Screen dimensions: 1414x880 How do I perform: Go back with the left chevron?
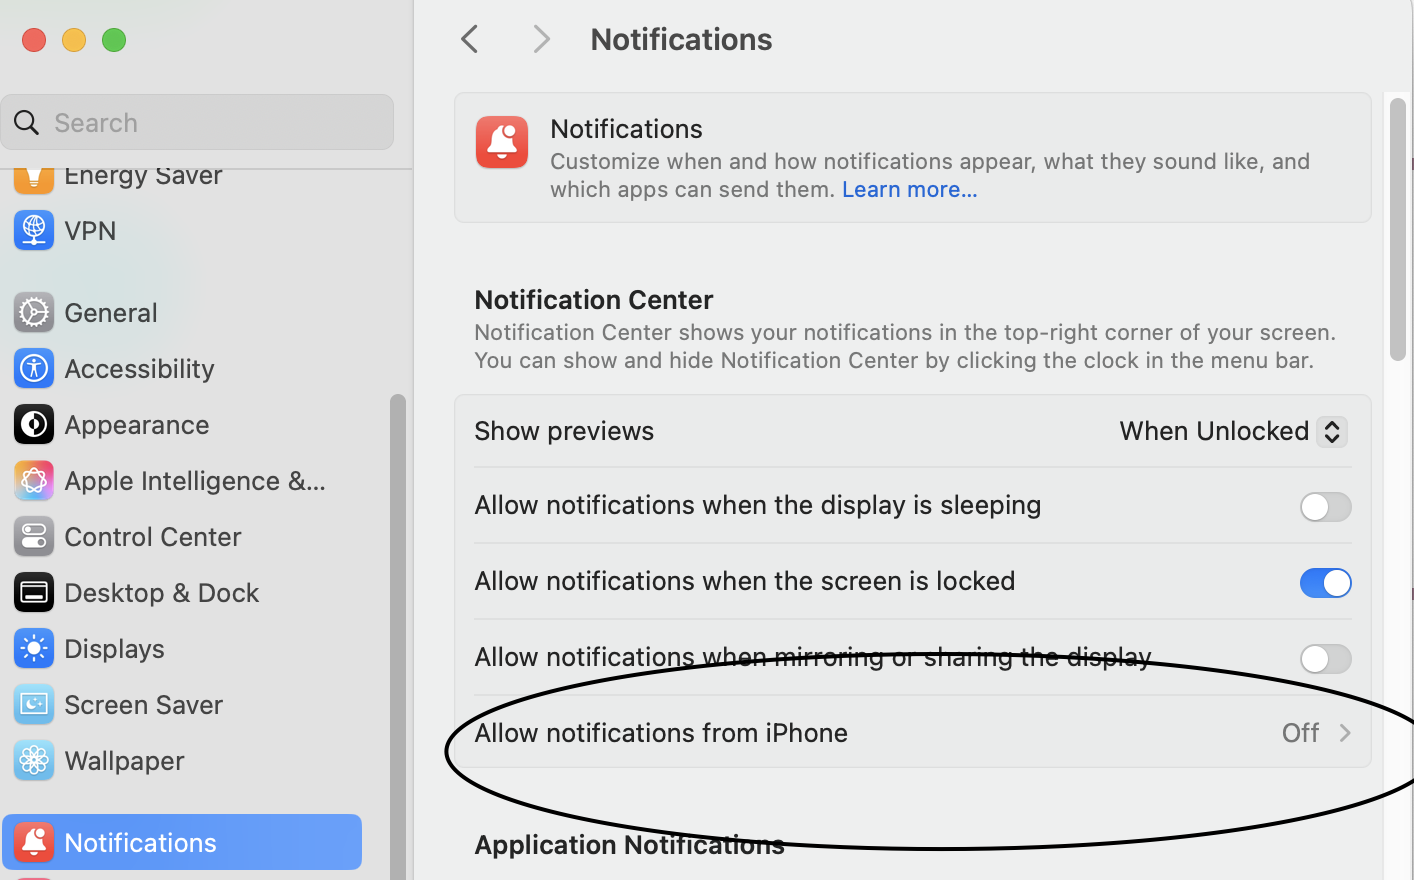(x=470, y=39)
